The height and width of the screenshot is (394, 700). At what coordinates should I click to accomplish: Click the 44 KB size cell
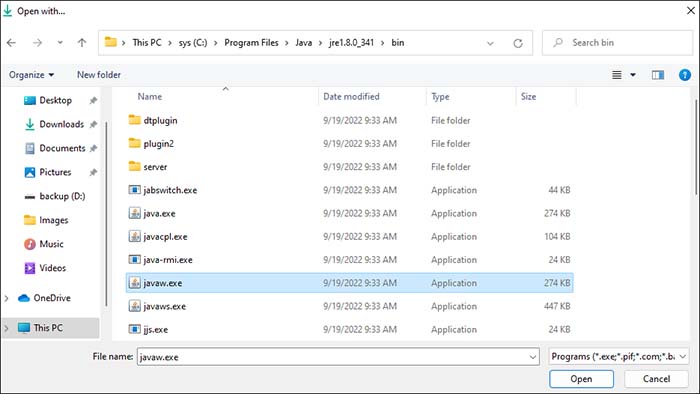[x=559, y=190]
